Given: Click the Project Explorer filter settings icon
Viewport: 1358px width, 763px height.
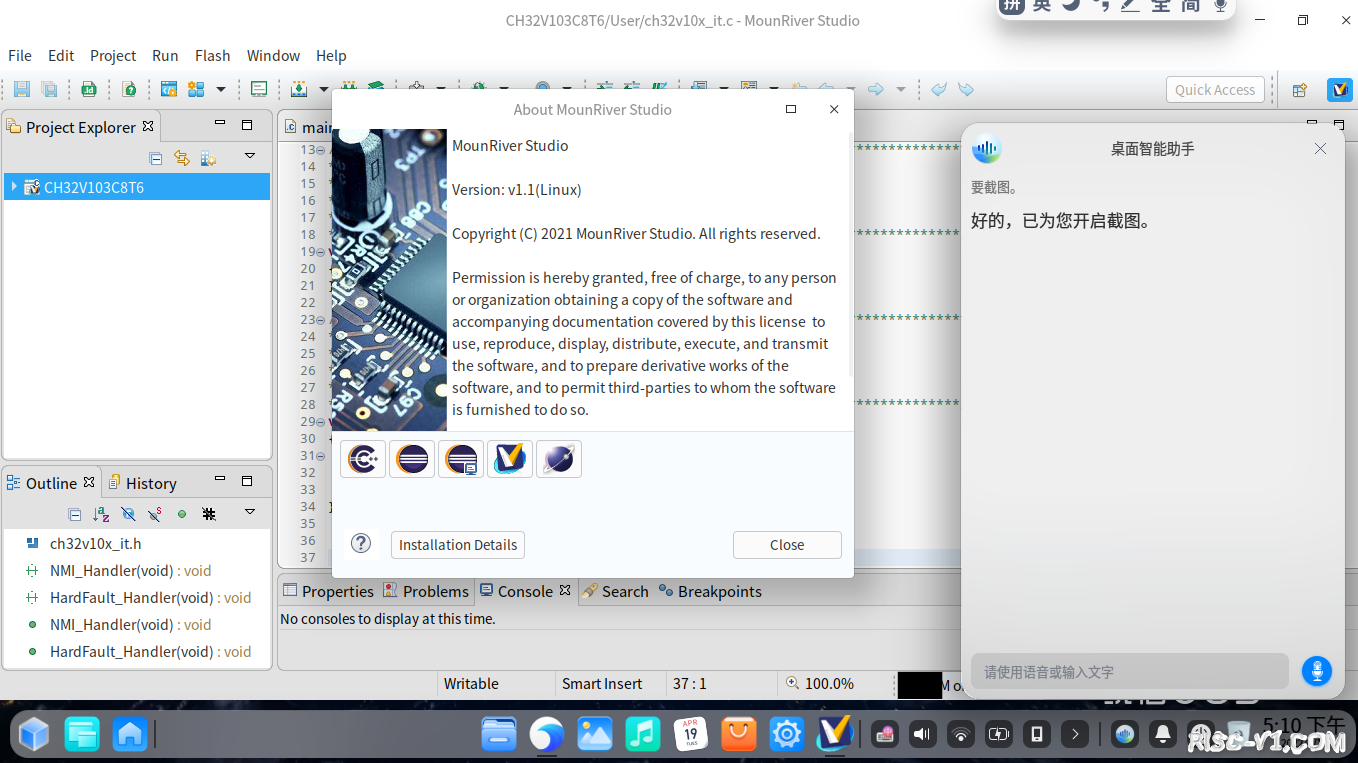Looking at the screenshot, I should (x=208, y=158).
